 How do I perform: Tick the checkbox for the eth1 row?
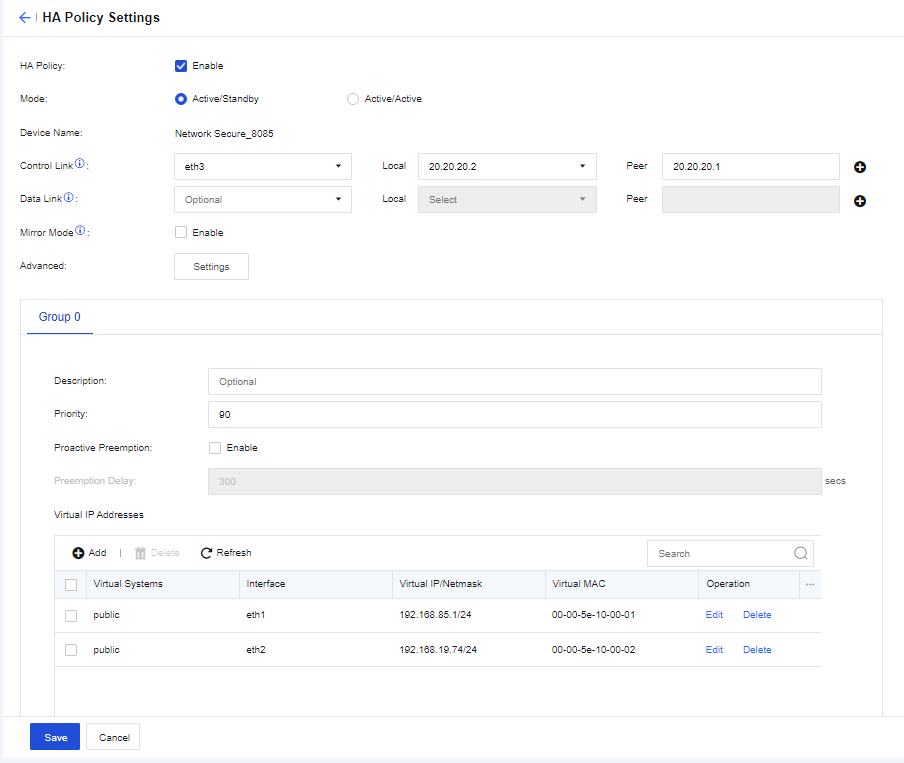[71, 616]
